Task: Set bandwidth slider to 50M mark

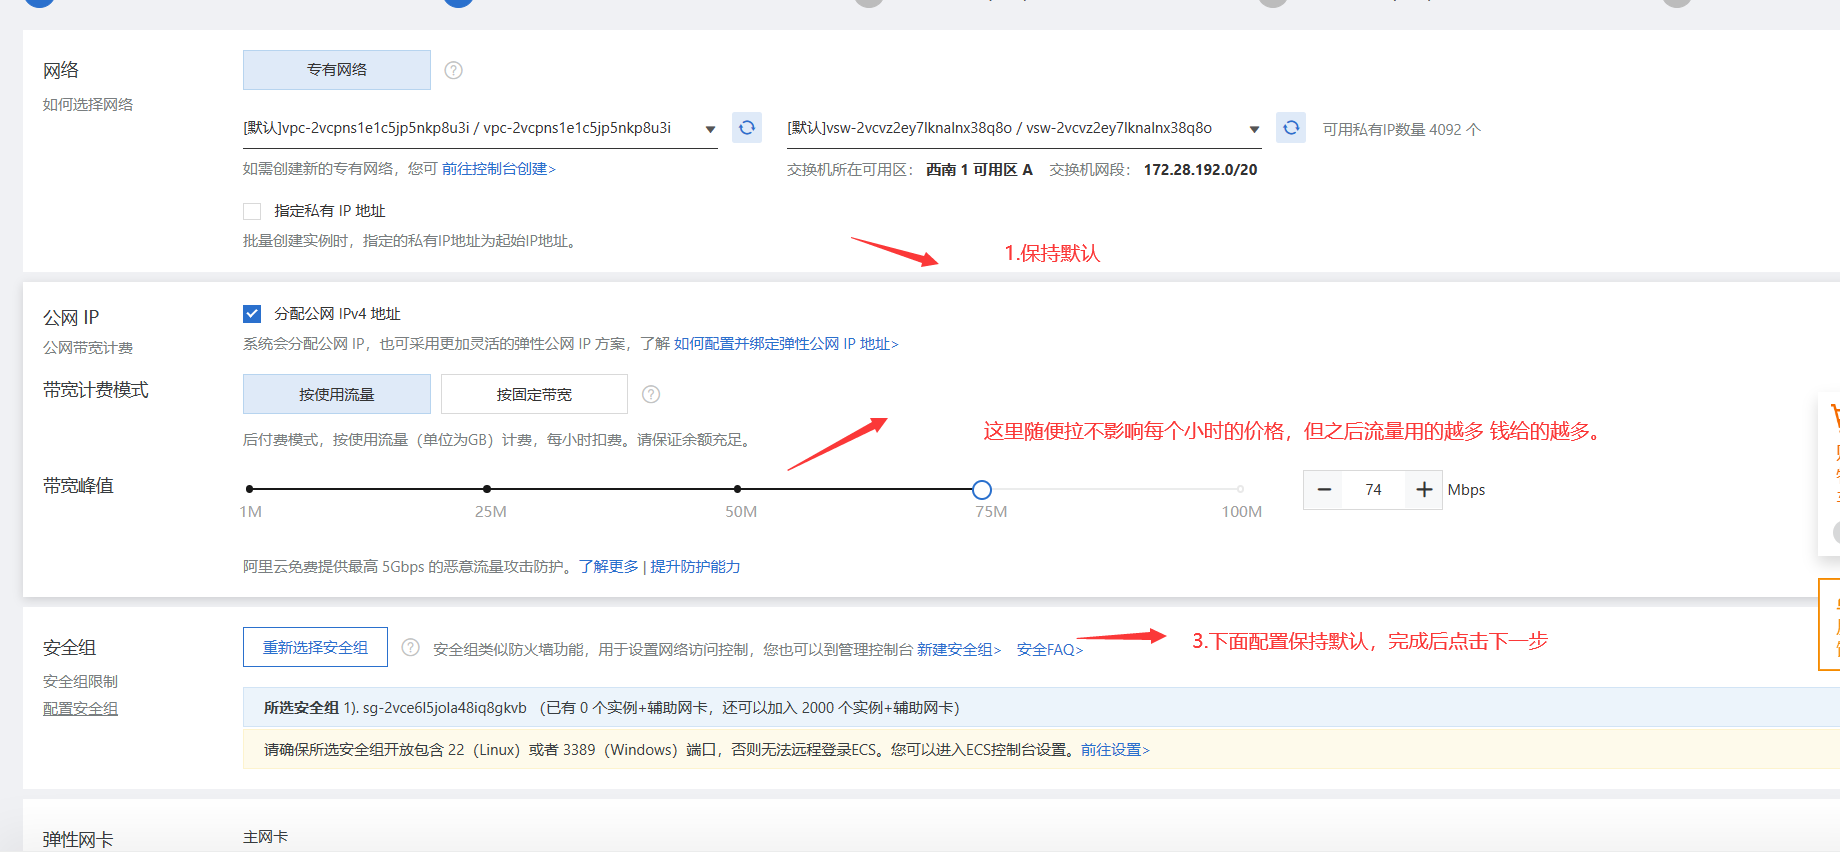Action: coord(737,489)
